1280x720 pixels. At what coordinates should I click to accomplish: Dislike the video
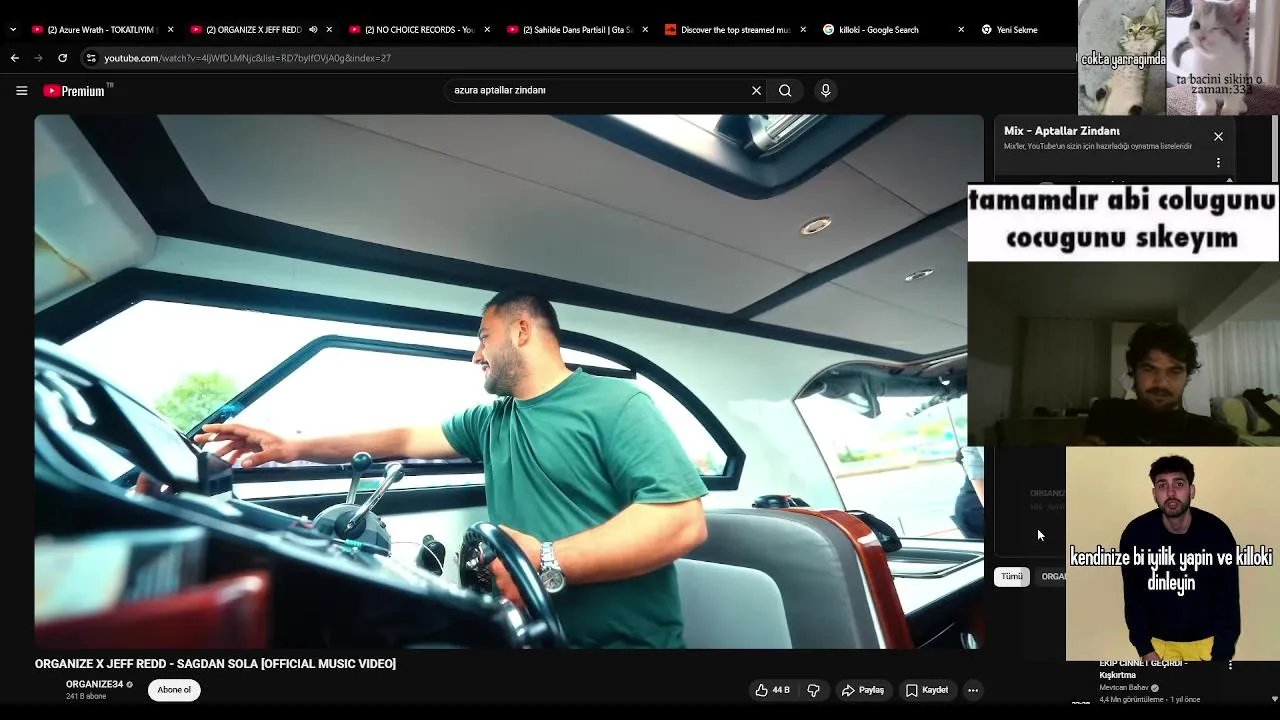coord(813,690)
